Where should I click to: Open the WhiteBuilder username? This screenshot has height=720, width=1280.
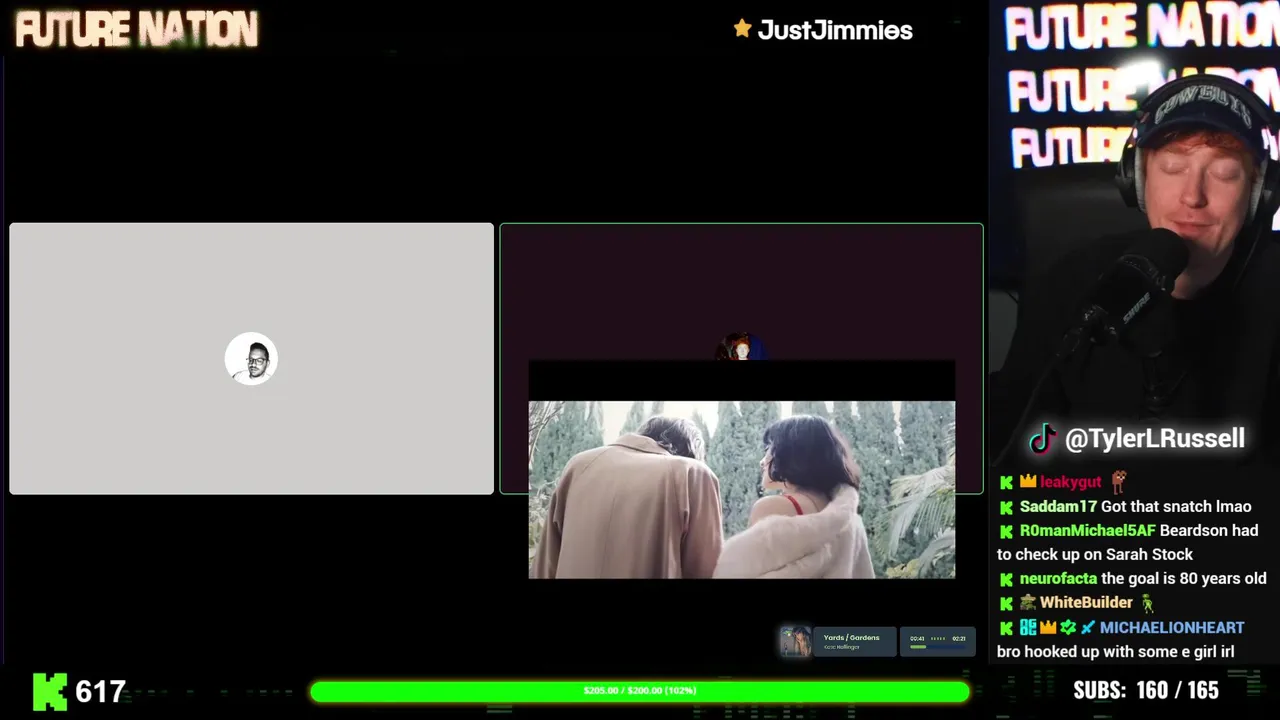(1086, 603)
